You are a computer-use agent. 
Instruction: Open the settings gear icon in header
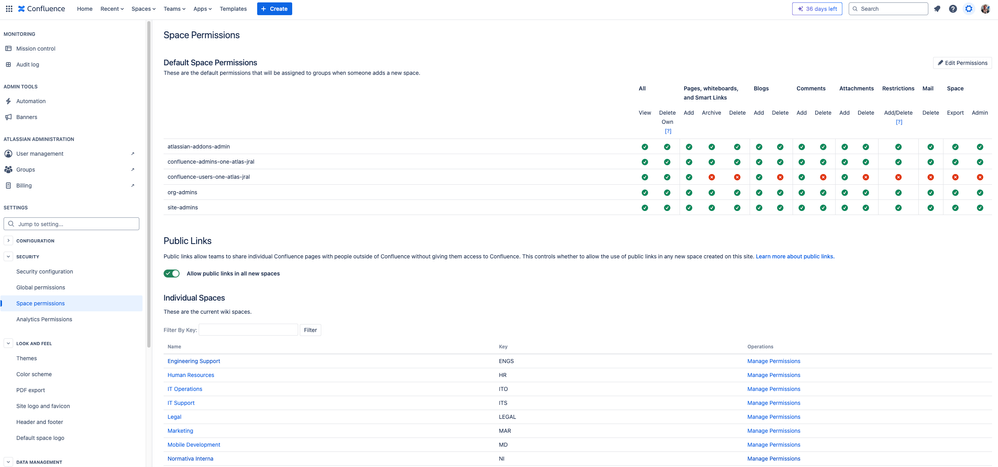coord(969,9)
